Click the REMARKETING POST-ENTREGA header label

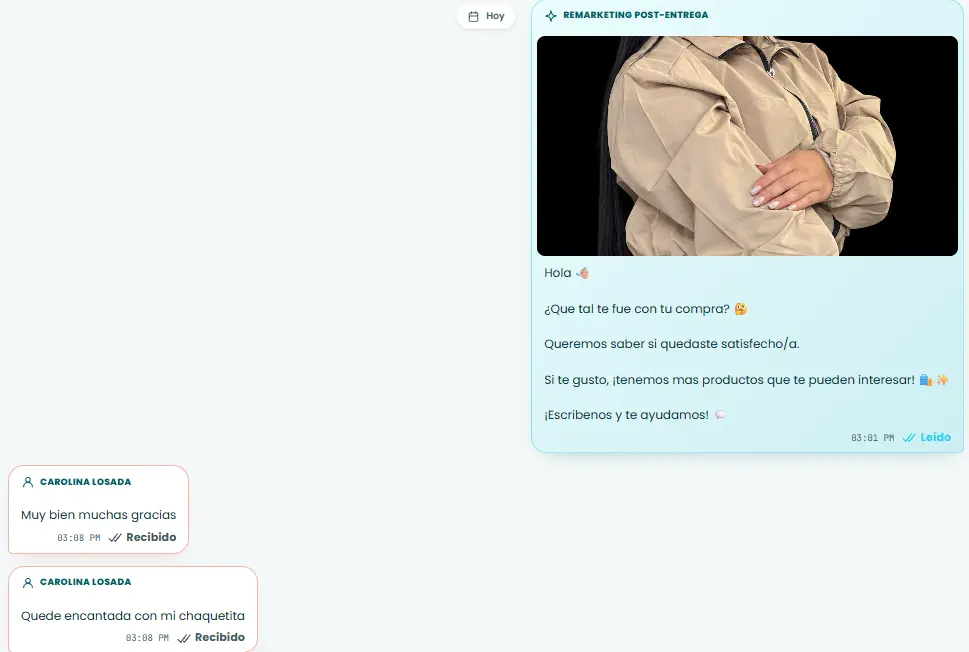[x=635, y=15]
